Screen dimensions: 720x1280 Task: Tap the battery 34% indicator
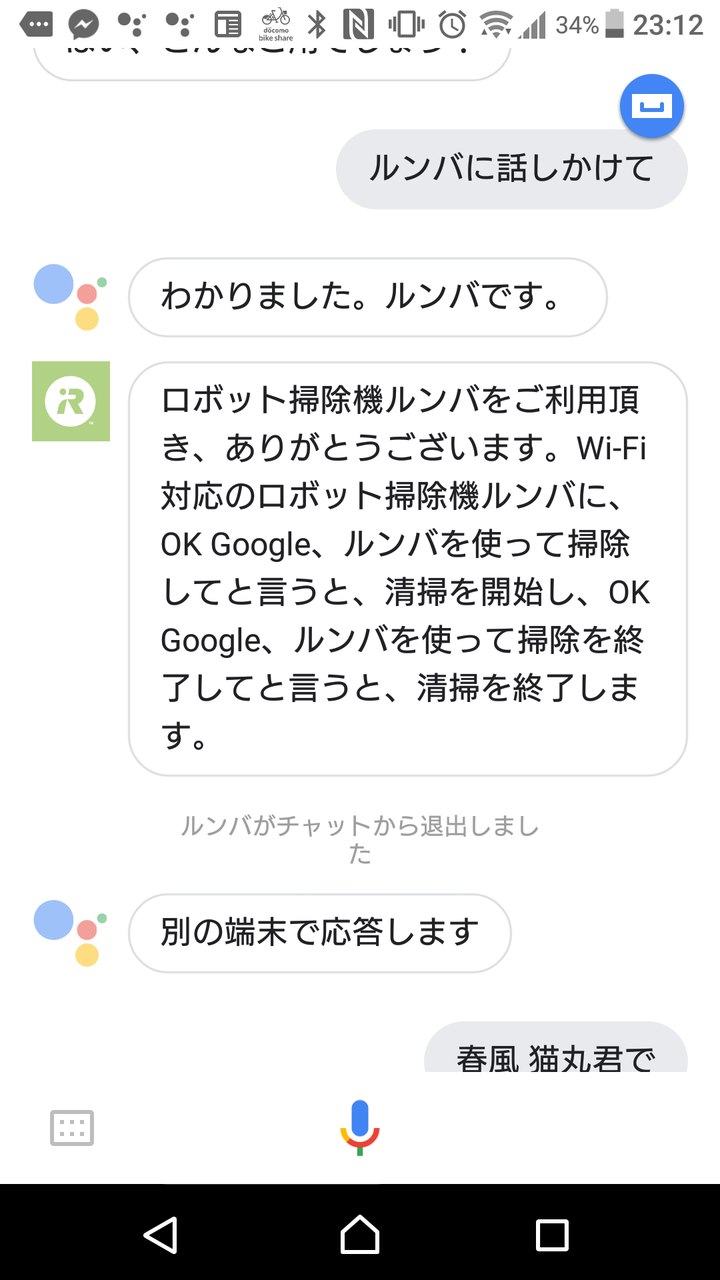[x=590, y=24]
